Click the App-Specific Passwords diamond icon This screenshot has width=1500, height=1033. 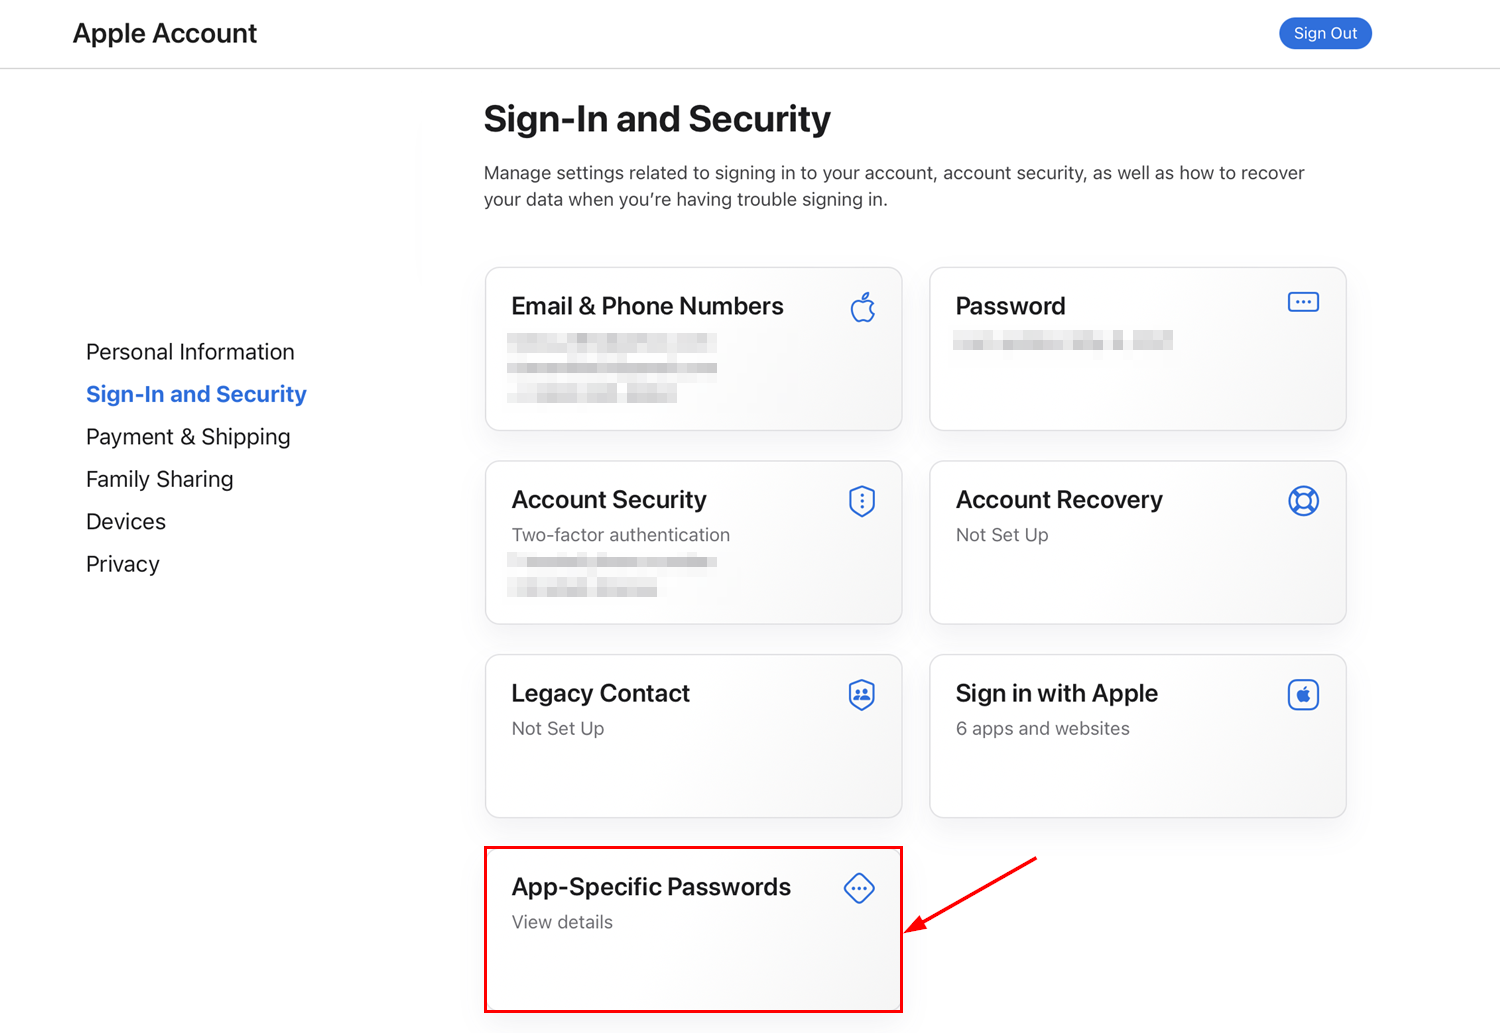[x=859, y=888]
